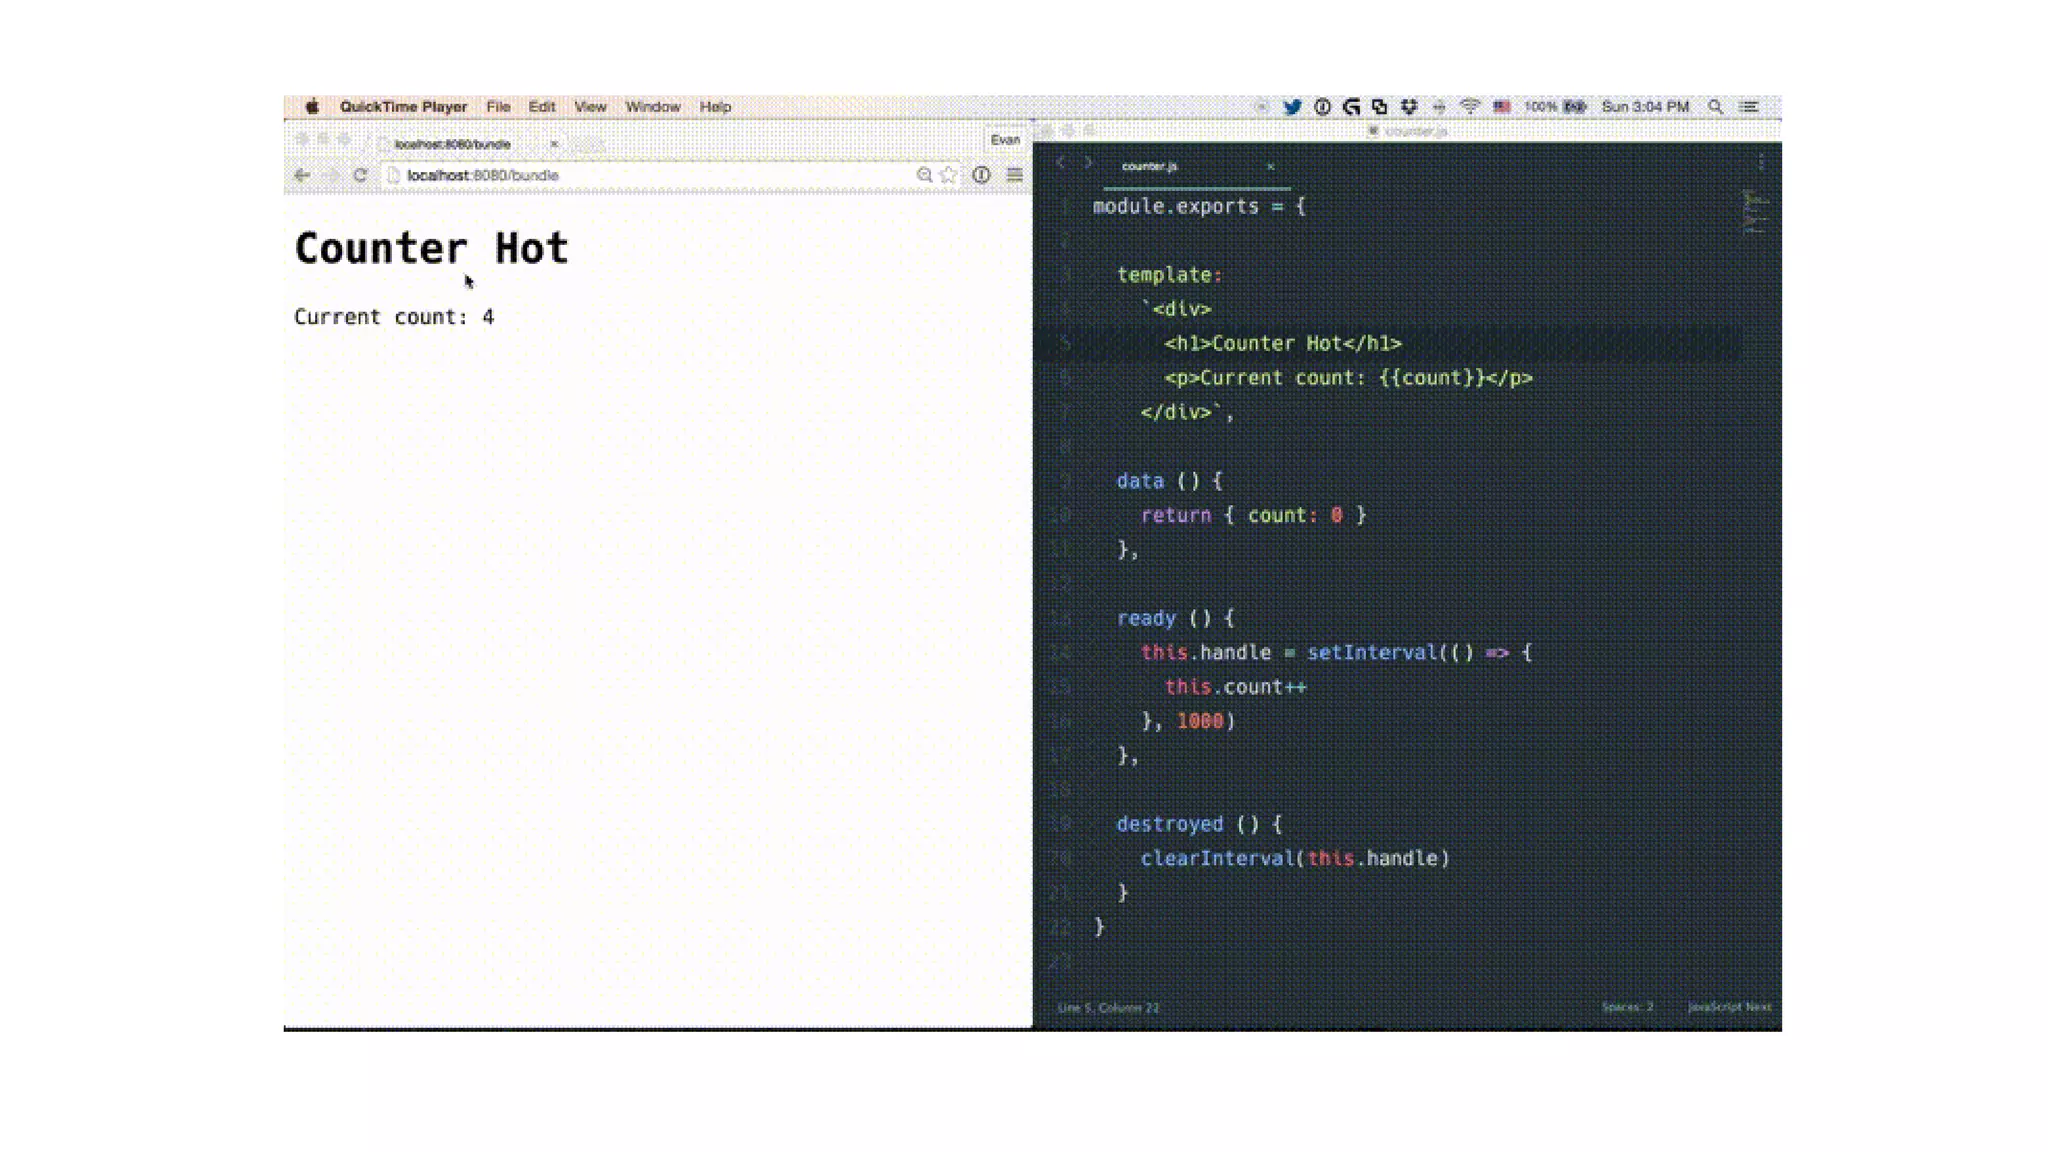Select the counter.js editor tab
This screenshot has width=2048, height=1152.
[1150, 167]
